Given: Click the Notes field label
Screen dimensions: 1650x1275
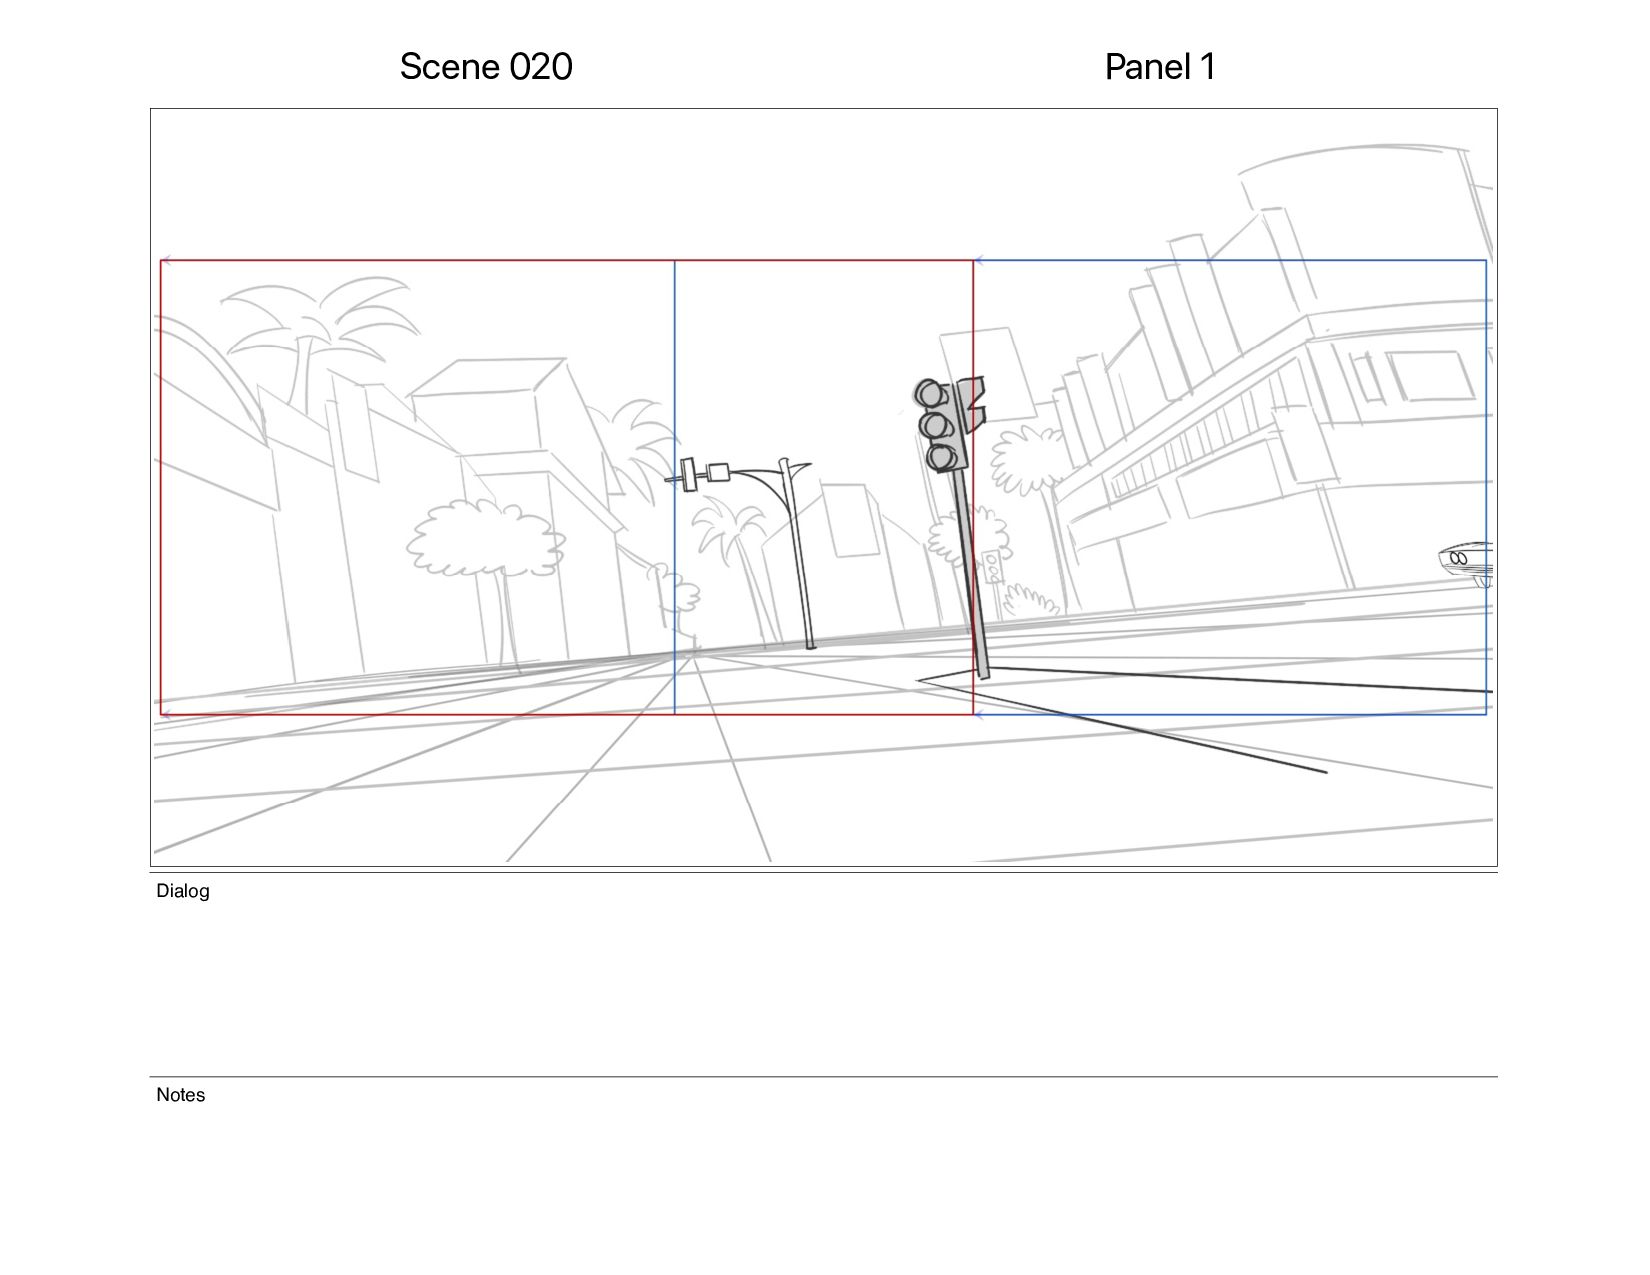Looking at the screenshot, I should click(181, 1095).
